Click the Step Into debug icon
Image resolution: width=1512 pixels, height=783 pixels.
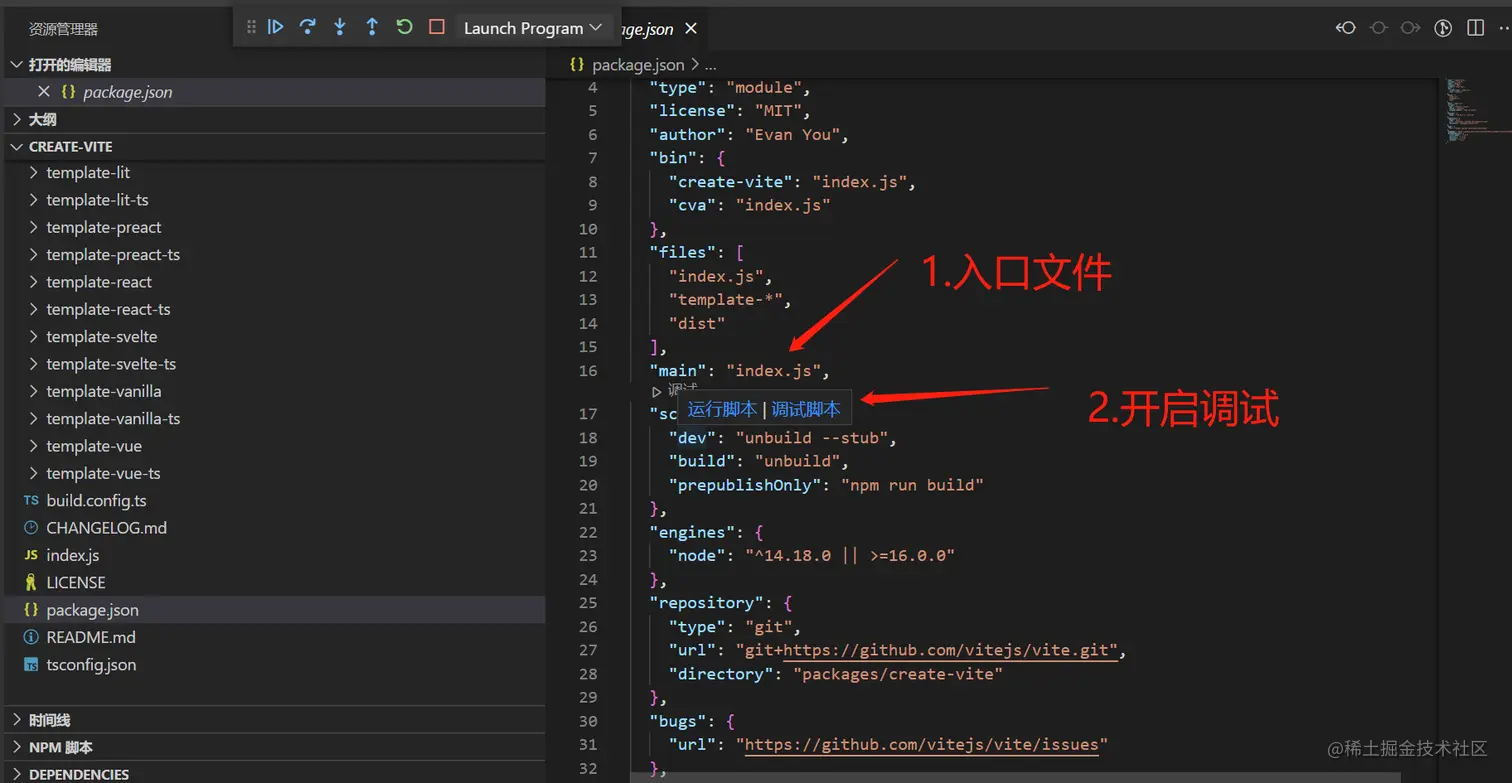[340, 27]
